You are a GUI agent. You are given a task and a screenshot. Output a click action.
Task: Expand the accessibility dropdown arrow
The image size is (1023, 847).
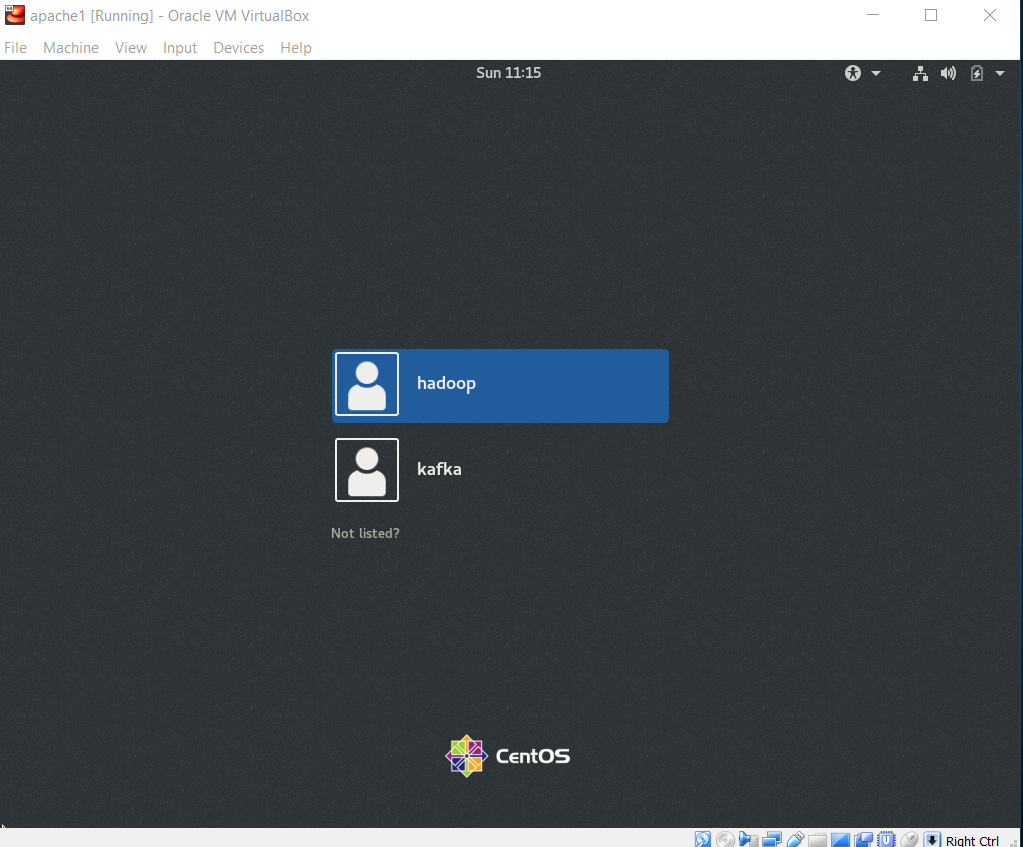tap(876, 73)
